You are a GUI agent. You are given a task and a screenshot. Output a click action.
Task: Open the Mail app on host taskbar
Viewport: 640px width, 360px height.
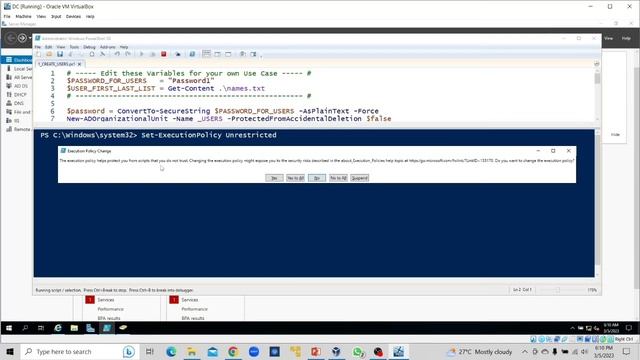point(213,351)
